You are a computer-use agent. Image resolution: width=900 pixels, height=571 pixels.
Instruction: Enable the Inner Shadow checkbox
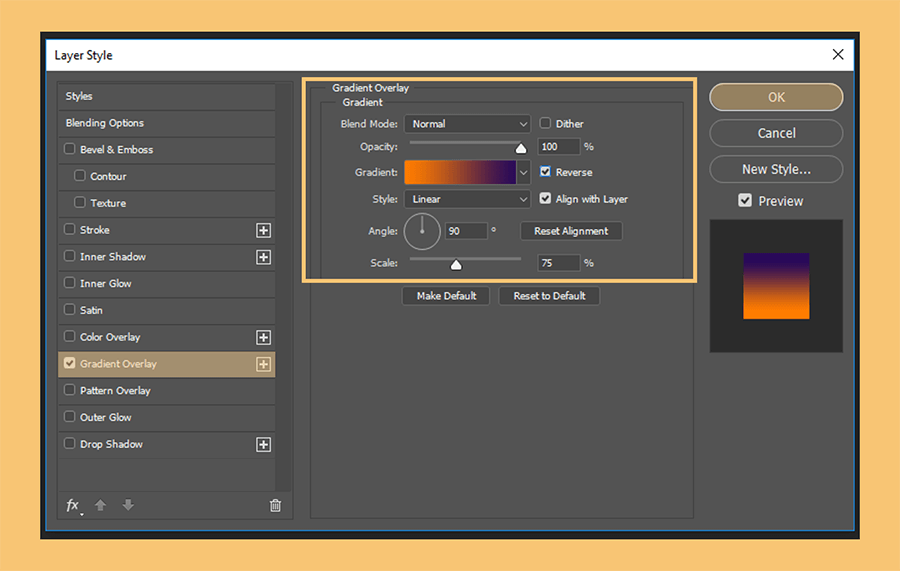[x=70, y=256]
